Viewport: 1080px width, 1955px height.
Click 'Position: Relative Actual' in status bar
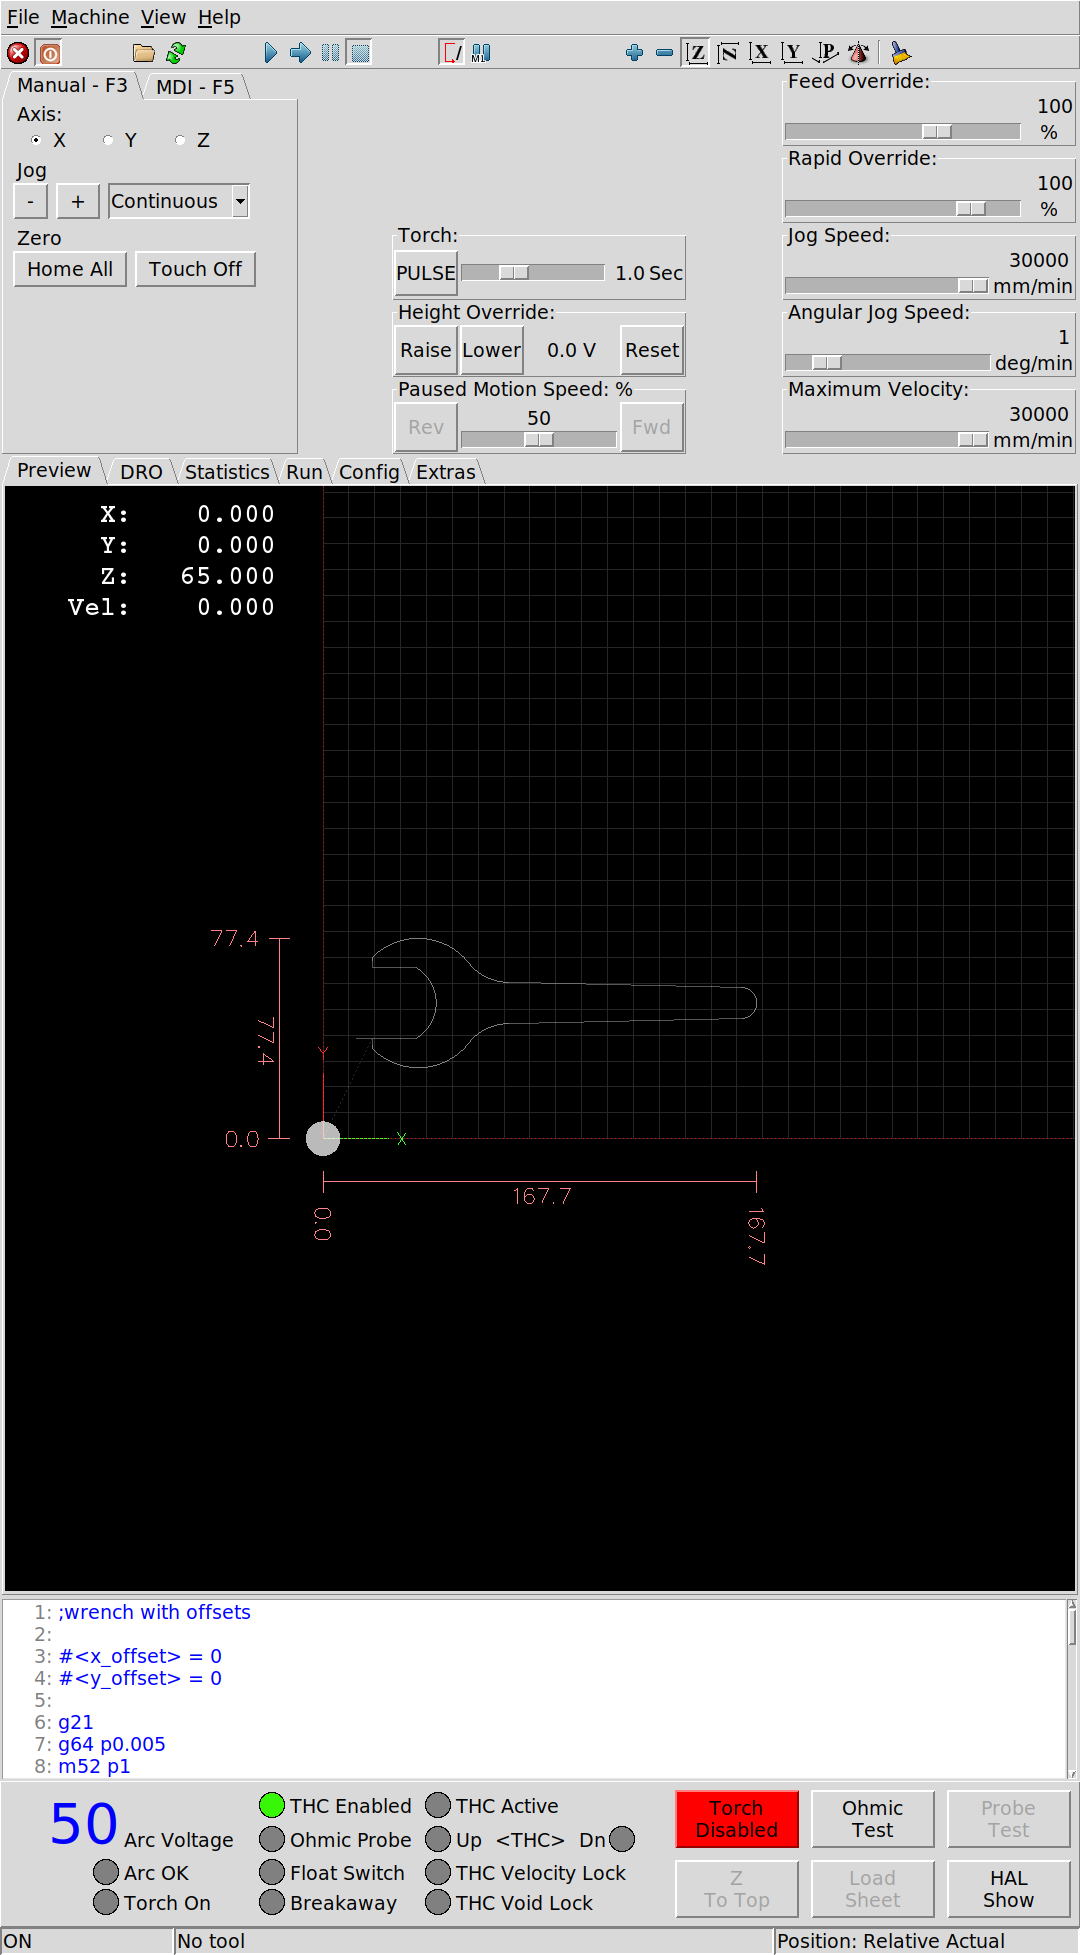click(891, 1941)
